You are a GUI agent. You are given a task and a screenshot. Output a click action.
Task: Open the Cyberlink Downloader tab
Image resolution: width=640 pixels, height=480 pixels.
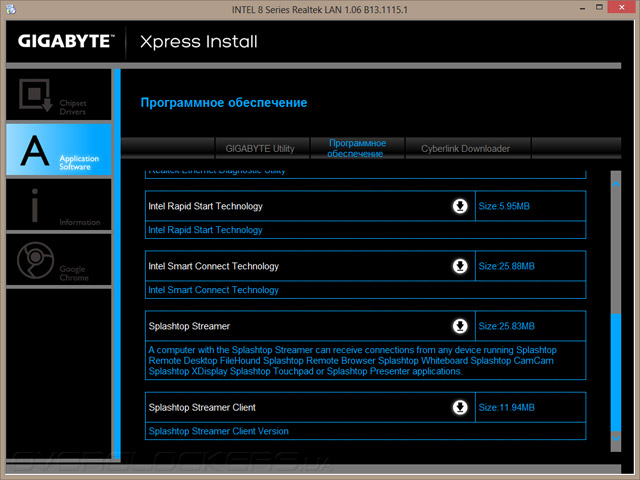click(x=465, y=149)
